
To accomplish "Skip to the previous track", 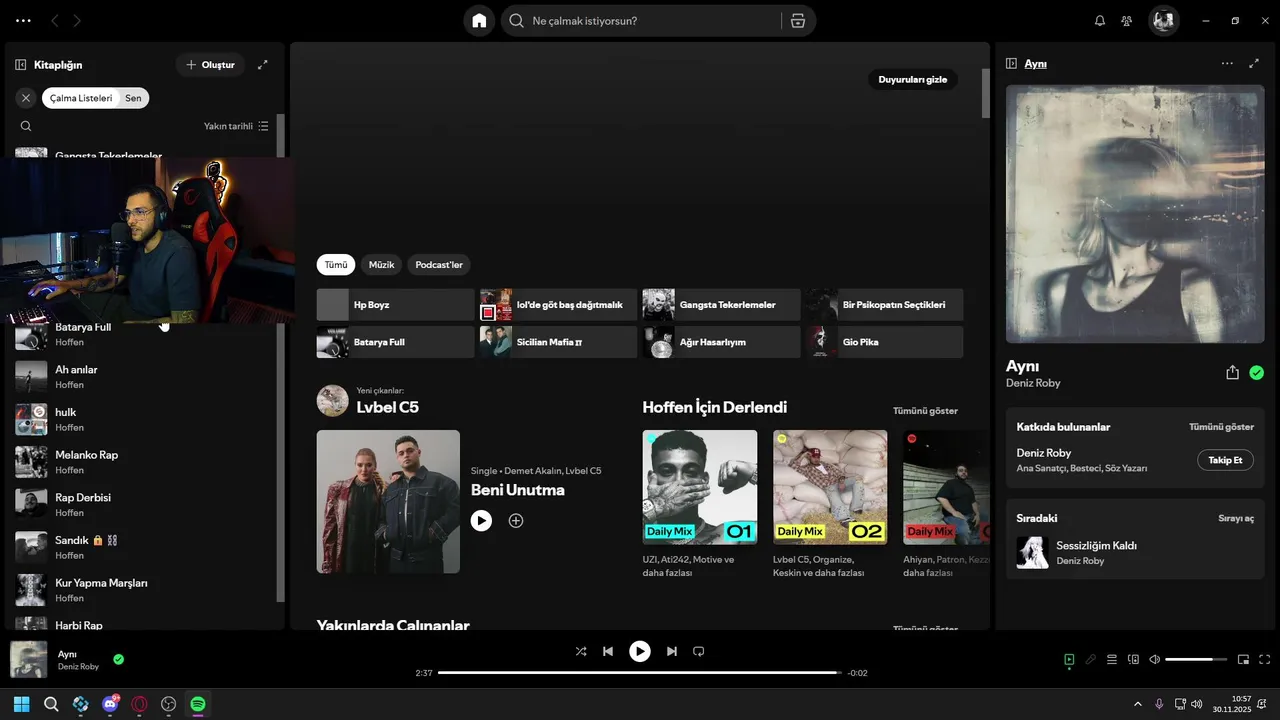I will click(608, 652).
